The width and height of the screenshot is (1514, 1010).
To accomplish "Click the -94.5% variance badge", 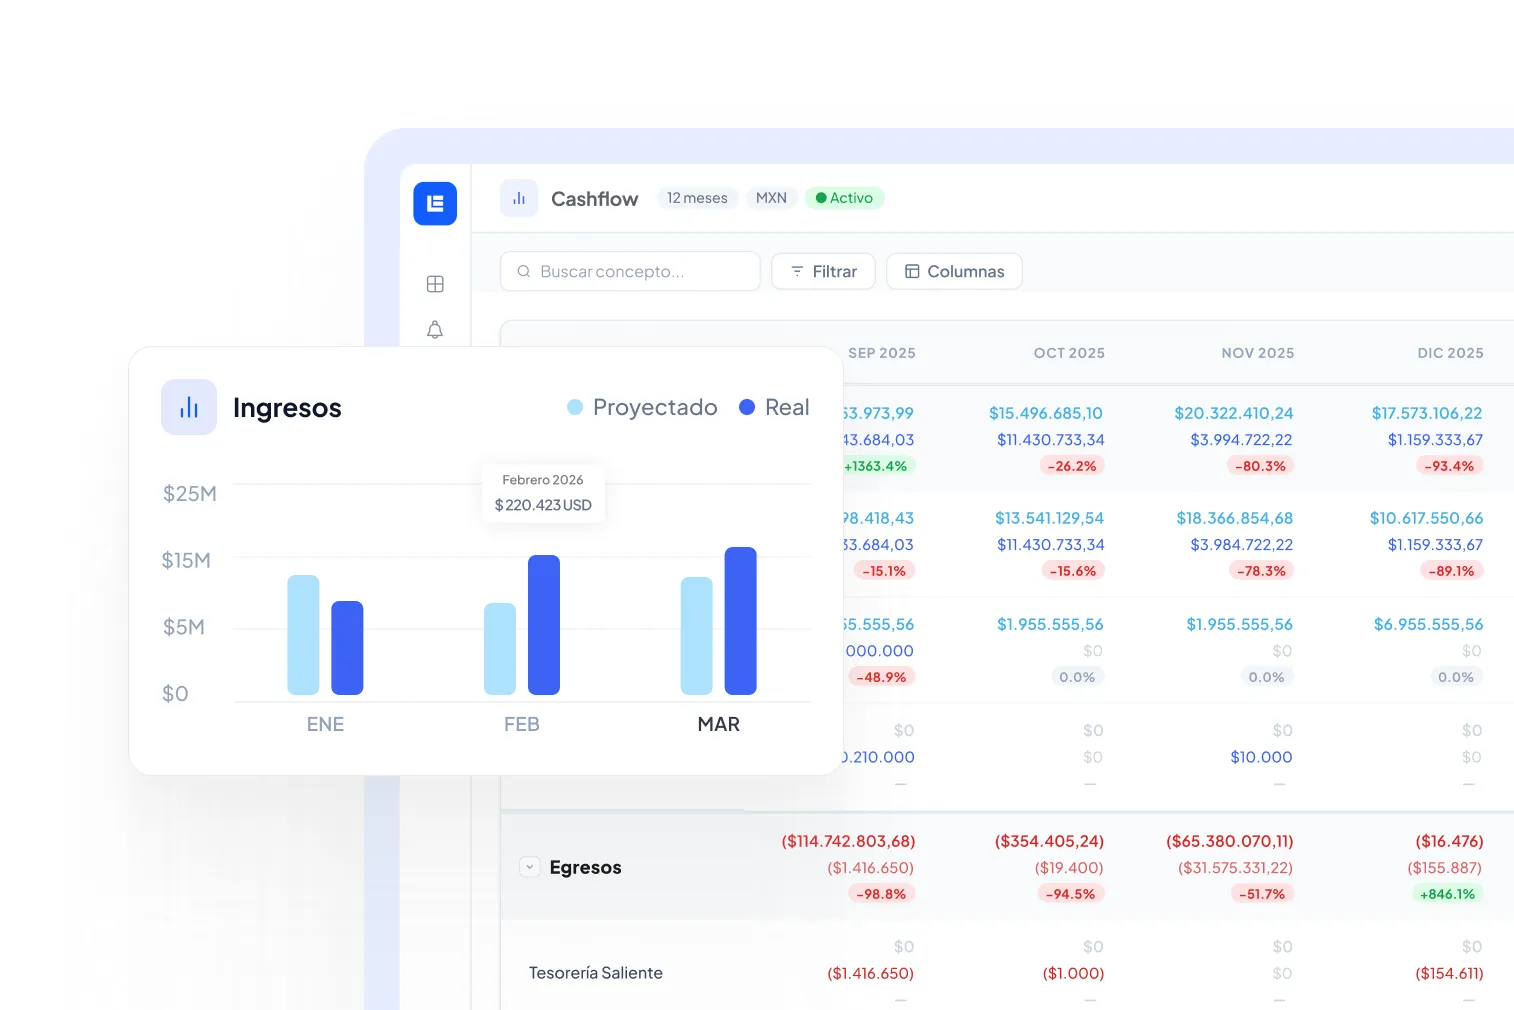I will [1072, 894].
